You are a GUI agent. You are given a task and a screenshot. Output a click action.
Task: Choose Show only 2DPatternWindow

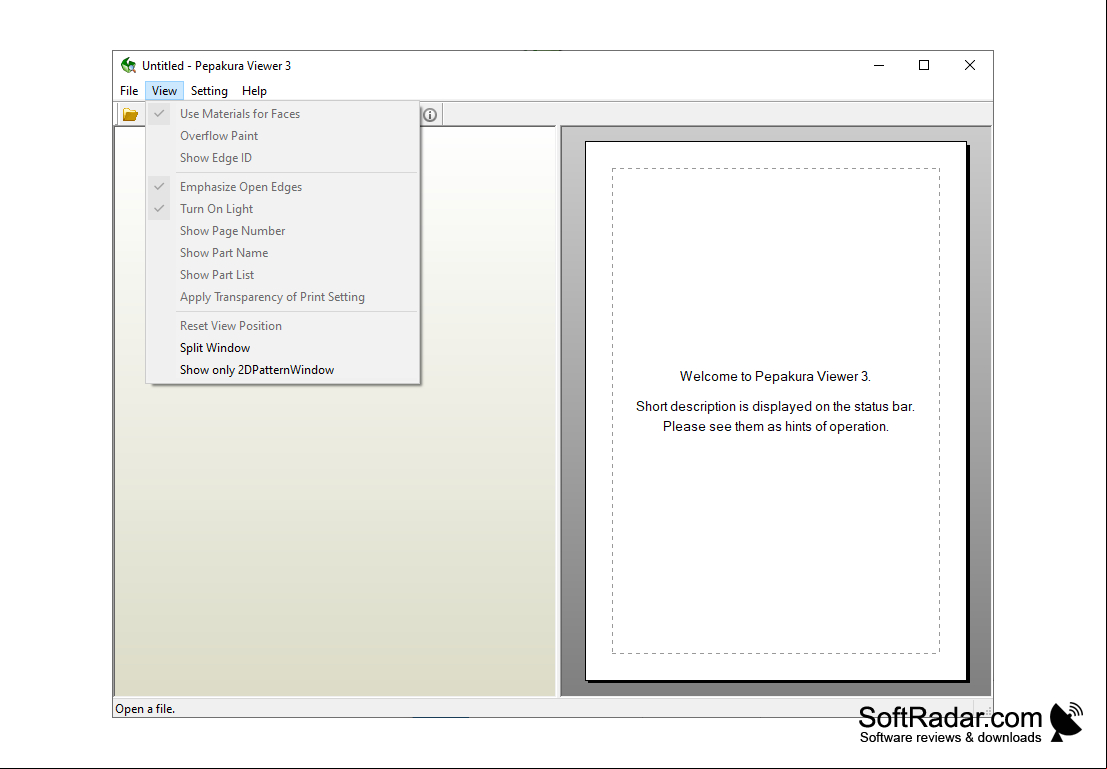click(x=282, y=369)
